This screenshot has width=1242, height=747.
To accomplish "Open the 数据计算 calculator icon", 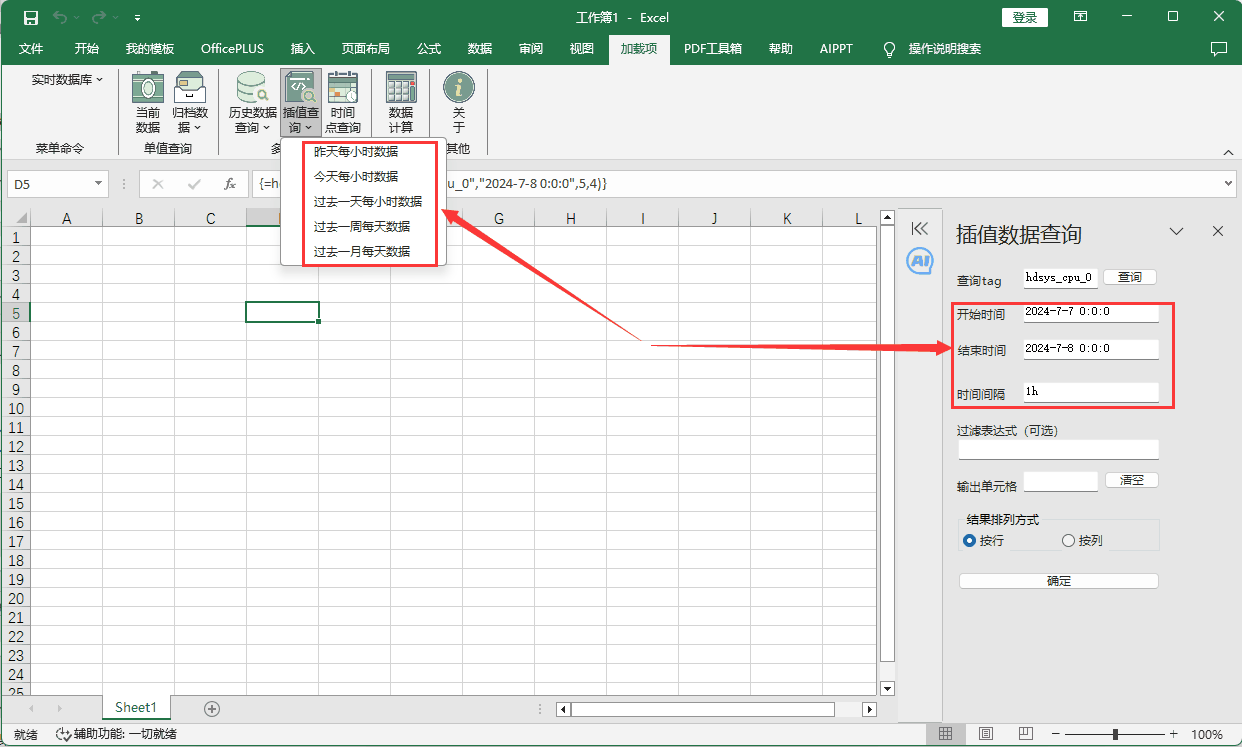I will click(401, 87).
